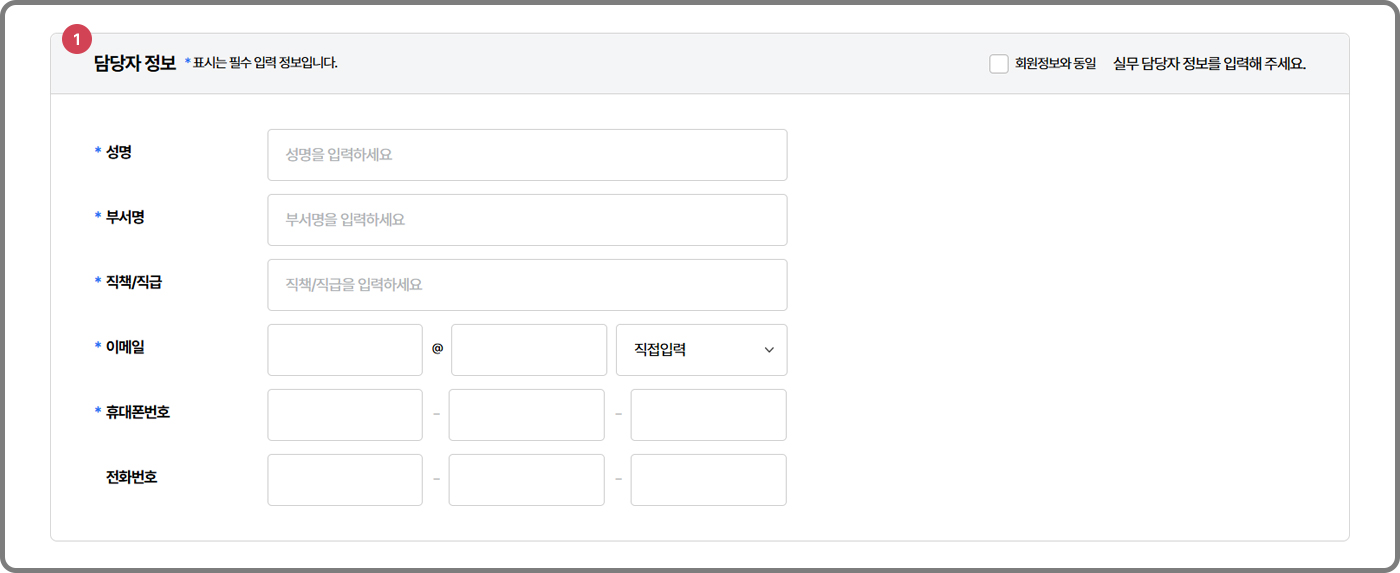Click the first 휴대폰번호 input box
Image resolution: width=1400 pixels, height=573 pixels.
345,415
